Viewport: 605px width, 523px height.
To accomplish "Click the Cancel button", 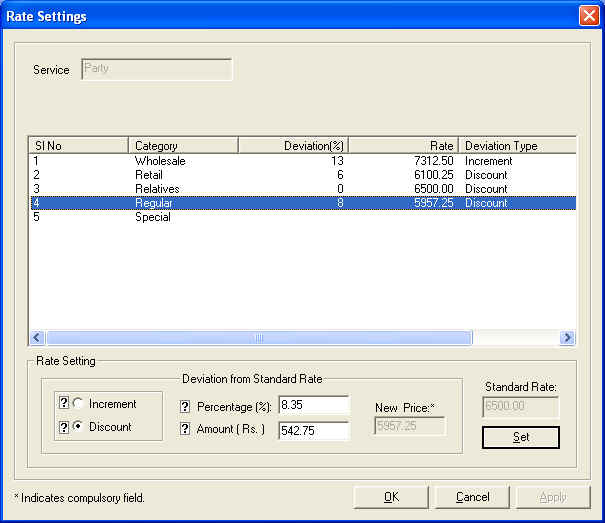I will pyautogui.click(x=472, y=497).
